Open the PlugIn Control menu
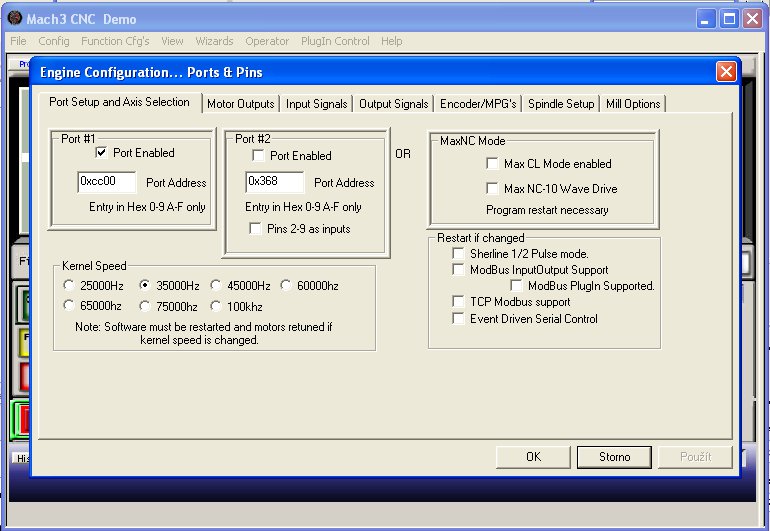Viewport: 770px width, 531px height. pyautogui.click(x=335, y=41)
